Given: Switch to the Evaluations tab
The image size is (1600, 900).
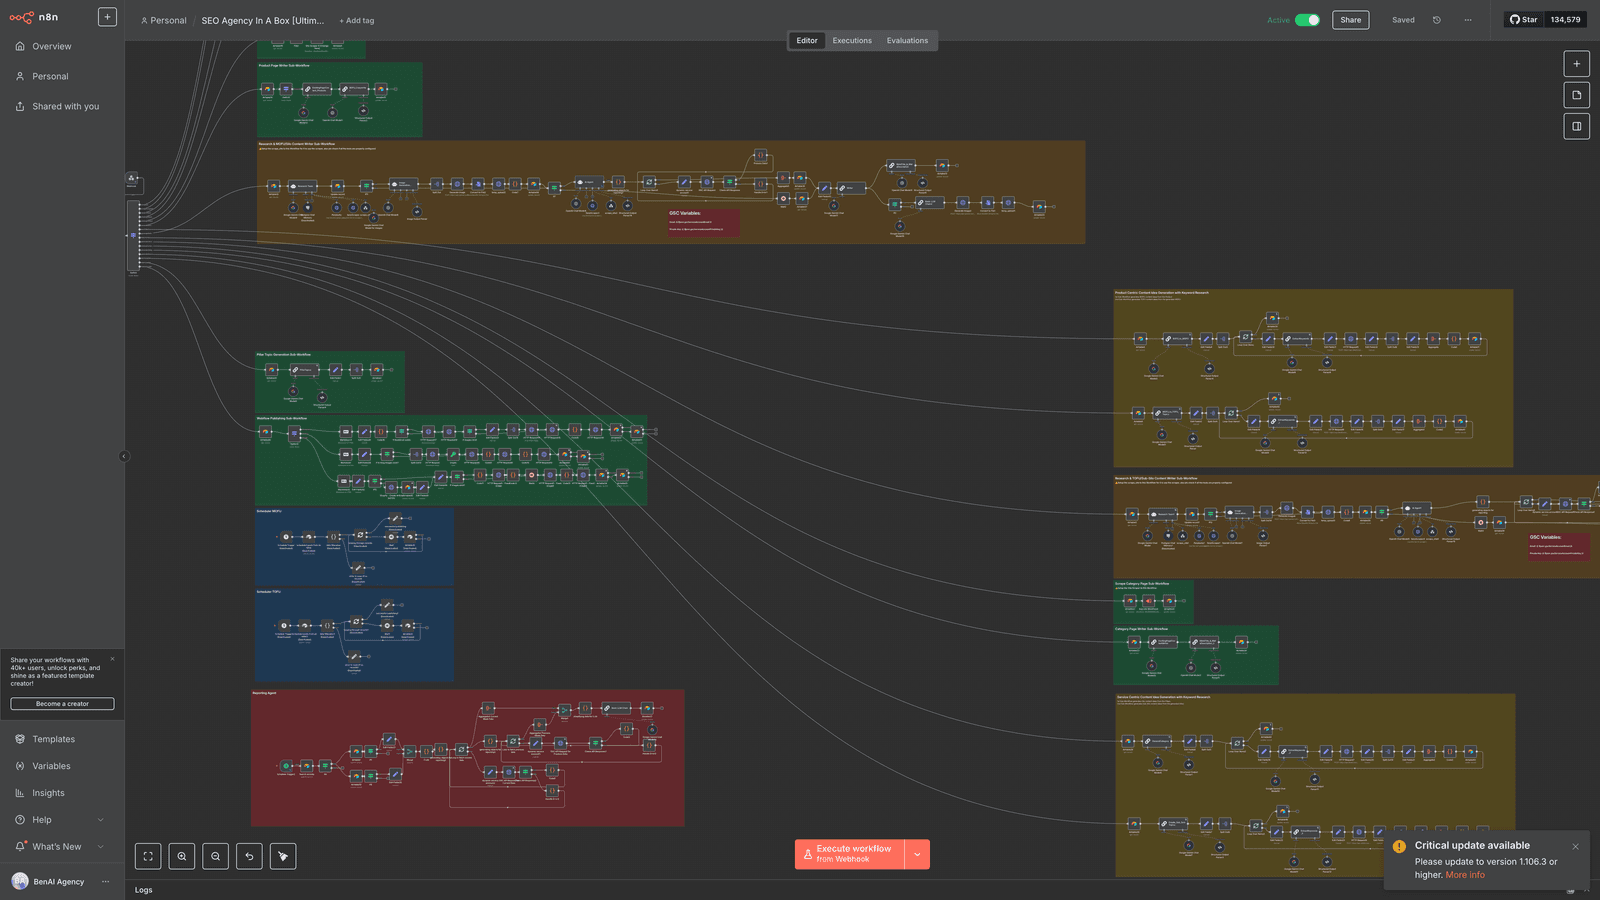Looking at the screenshot, I should click(907, 41).
